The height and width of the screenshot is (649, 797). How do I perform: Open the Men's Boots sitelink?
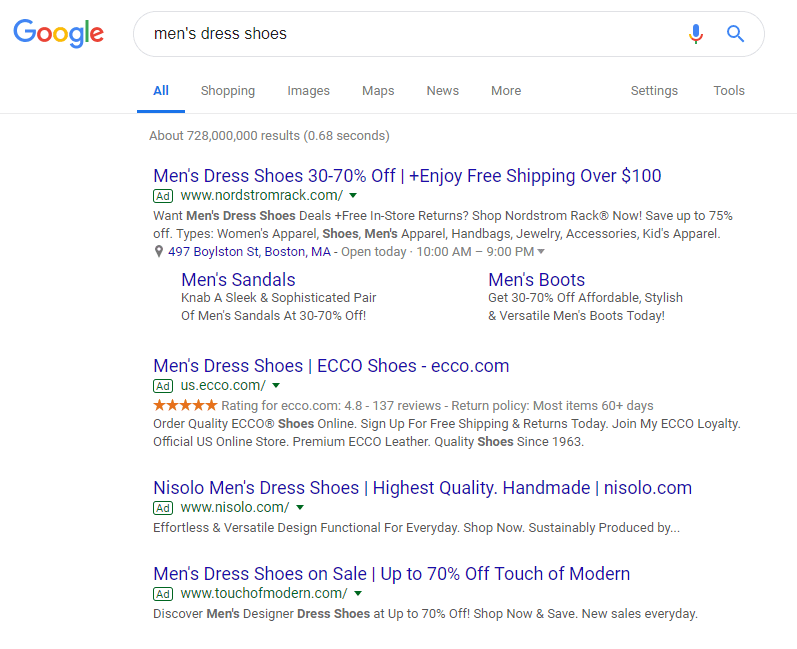[537, 280]
